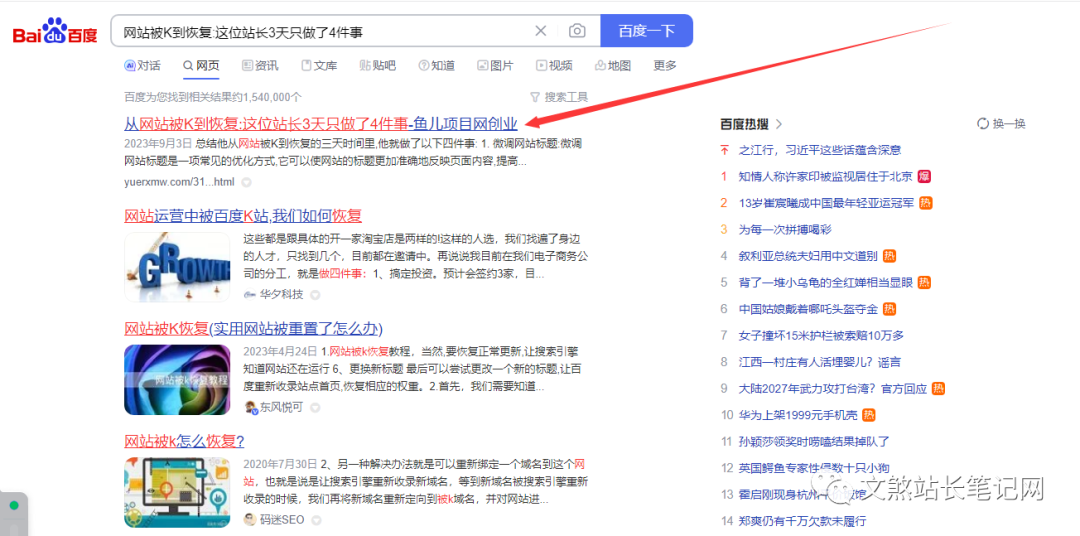Image resolution: width=1080 pixels, height=536 pixels.
Task: Expand the 更多 search categories
Action: (x=664, y=66)
